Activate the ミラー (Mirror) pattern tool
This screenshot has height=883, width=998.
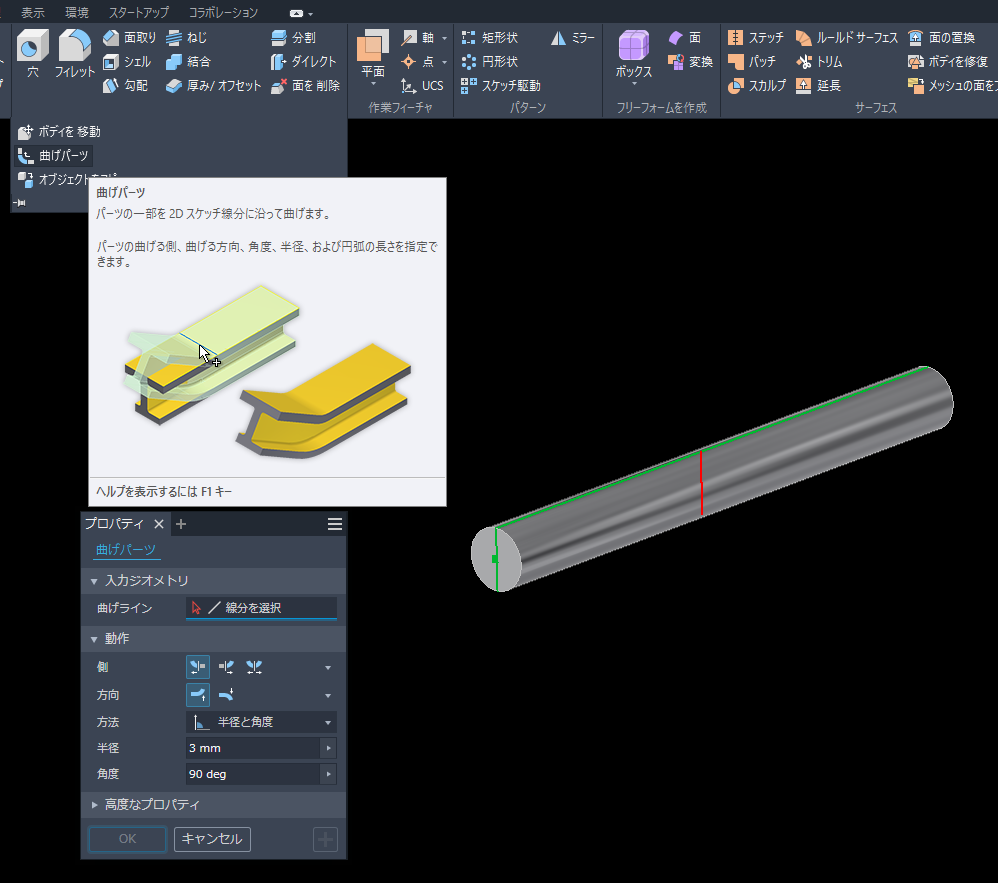point(573,38)
